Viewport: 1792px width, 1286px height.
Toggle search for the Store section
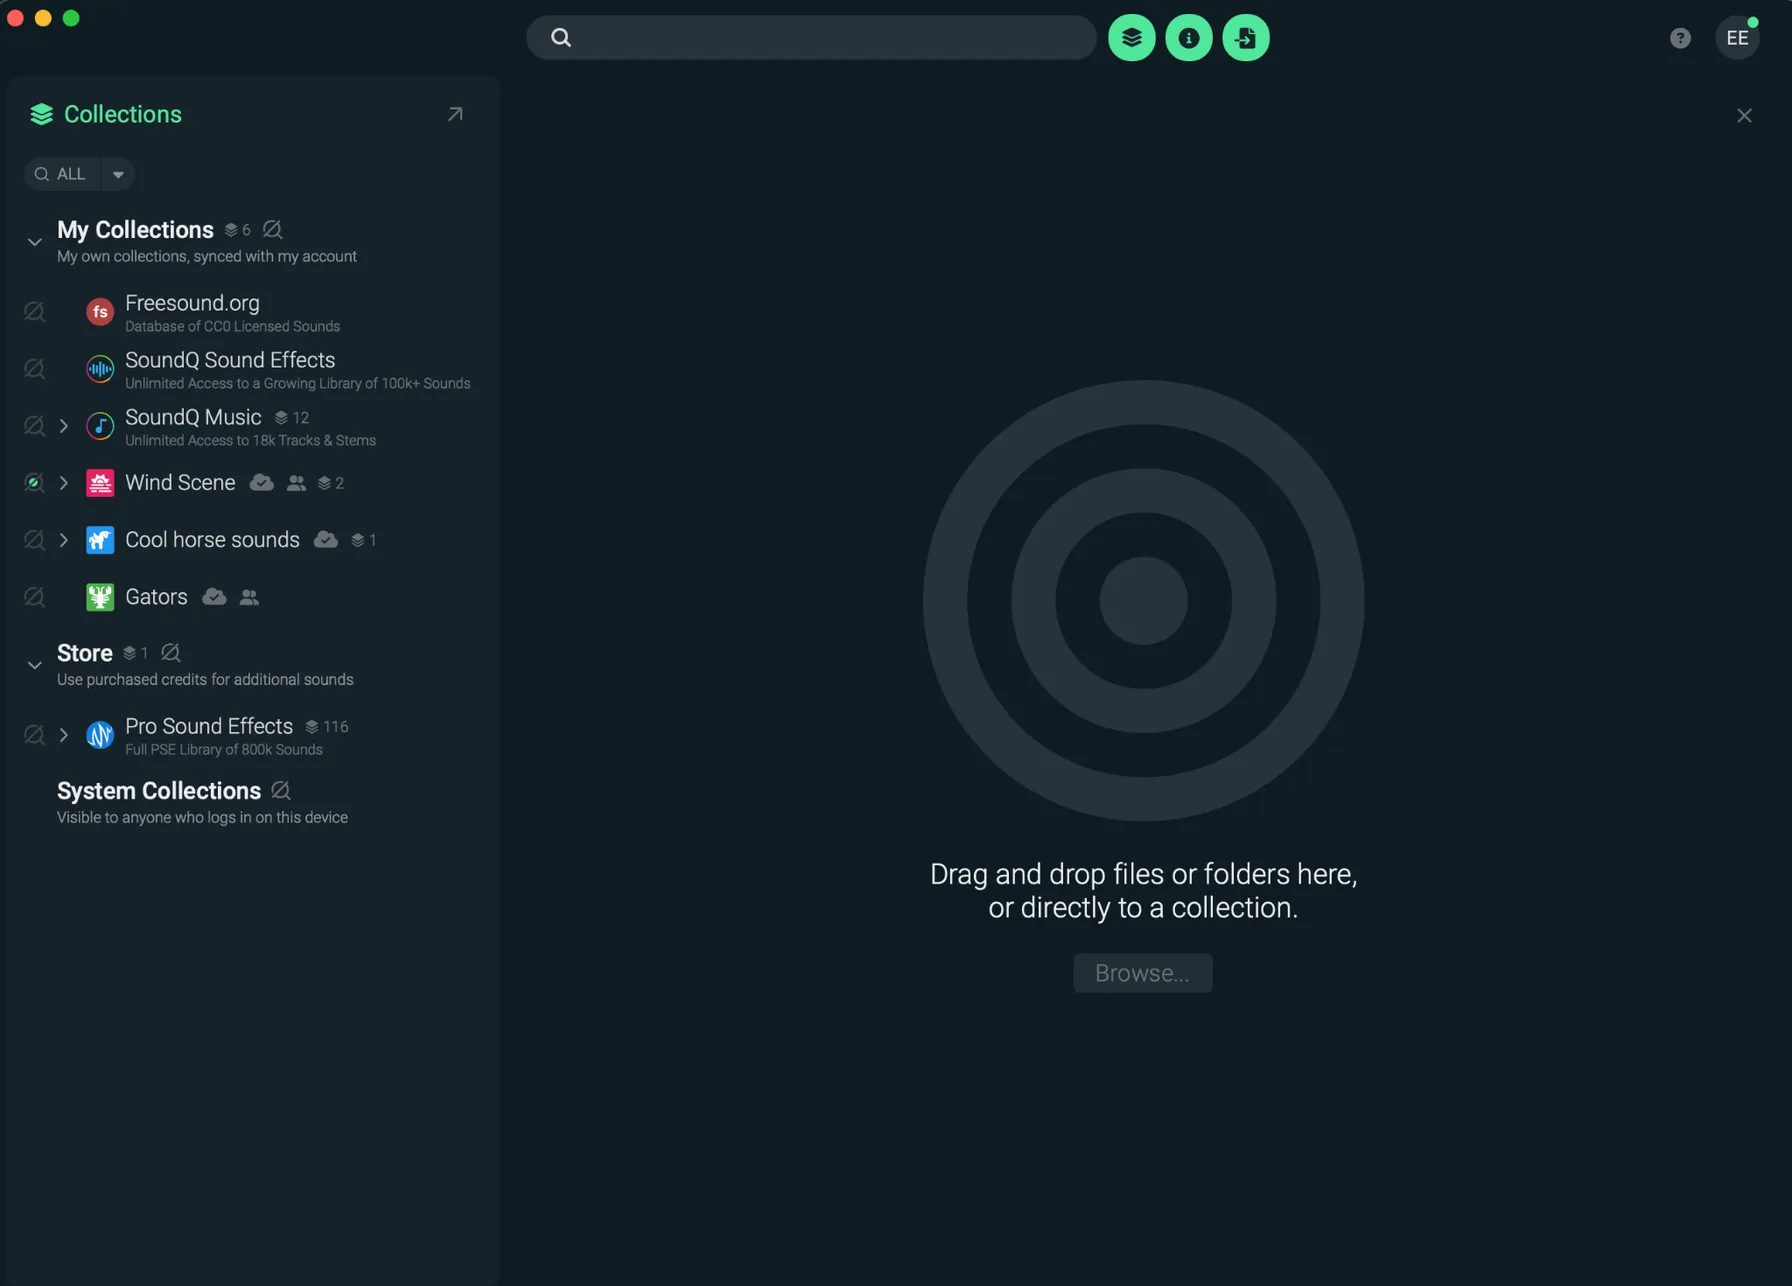tap(171, 653)
